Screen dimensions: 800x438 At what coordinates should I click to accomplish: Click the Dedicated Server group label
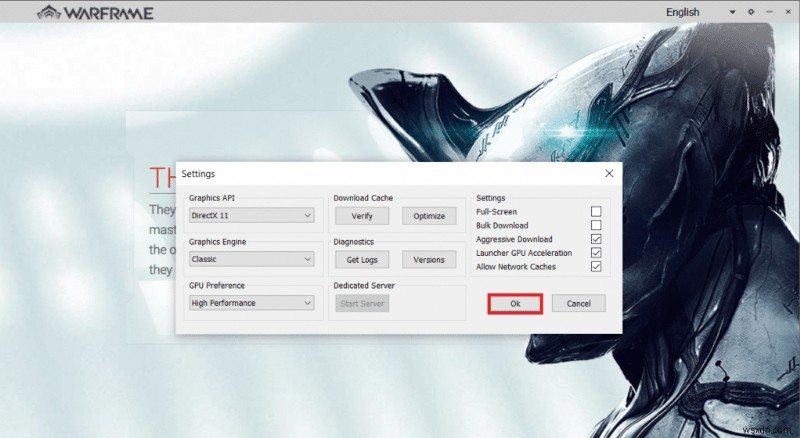click(364, 286)
